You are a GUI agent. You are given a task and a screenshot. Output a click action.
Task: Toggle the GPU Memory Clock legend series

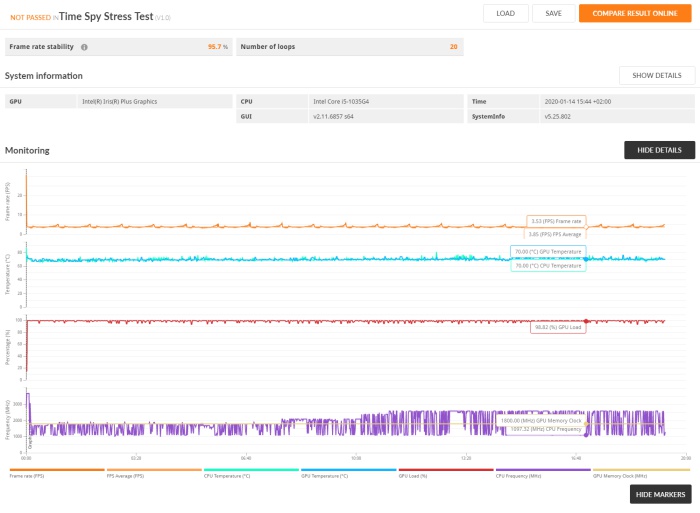click(641, 473)
